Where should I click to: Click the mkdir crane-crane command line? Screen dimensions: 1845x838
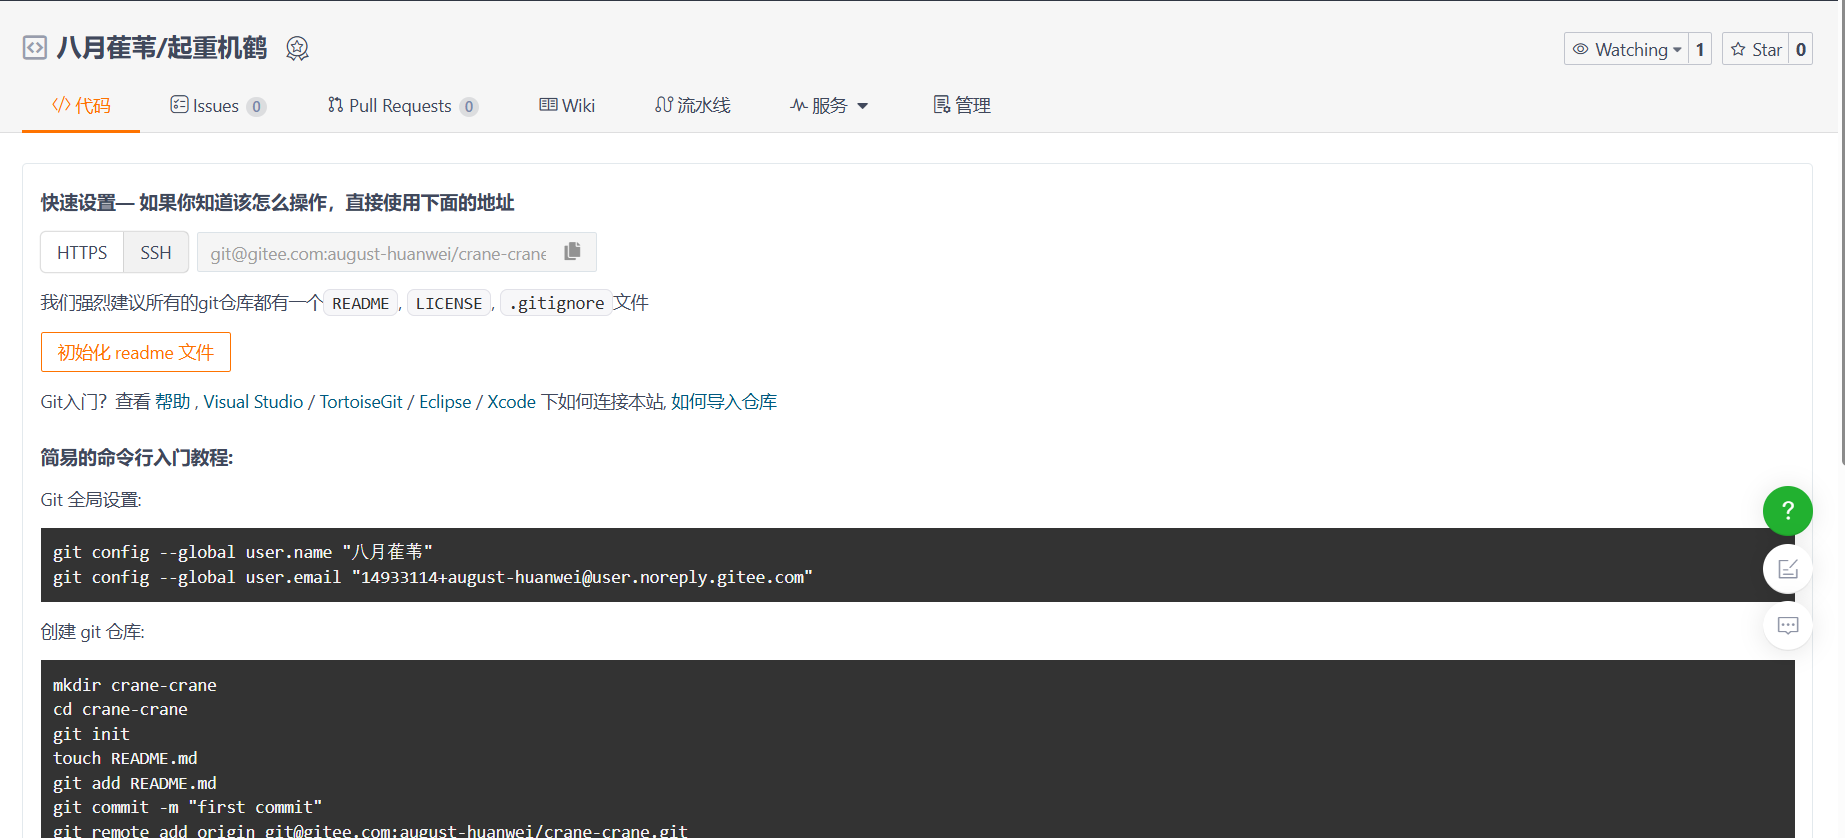click(x=135, y=685)
